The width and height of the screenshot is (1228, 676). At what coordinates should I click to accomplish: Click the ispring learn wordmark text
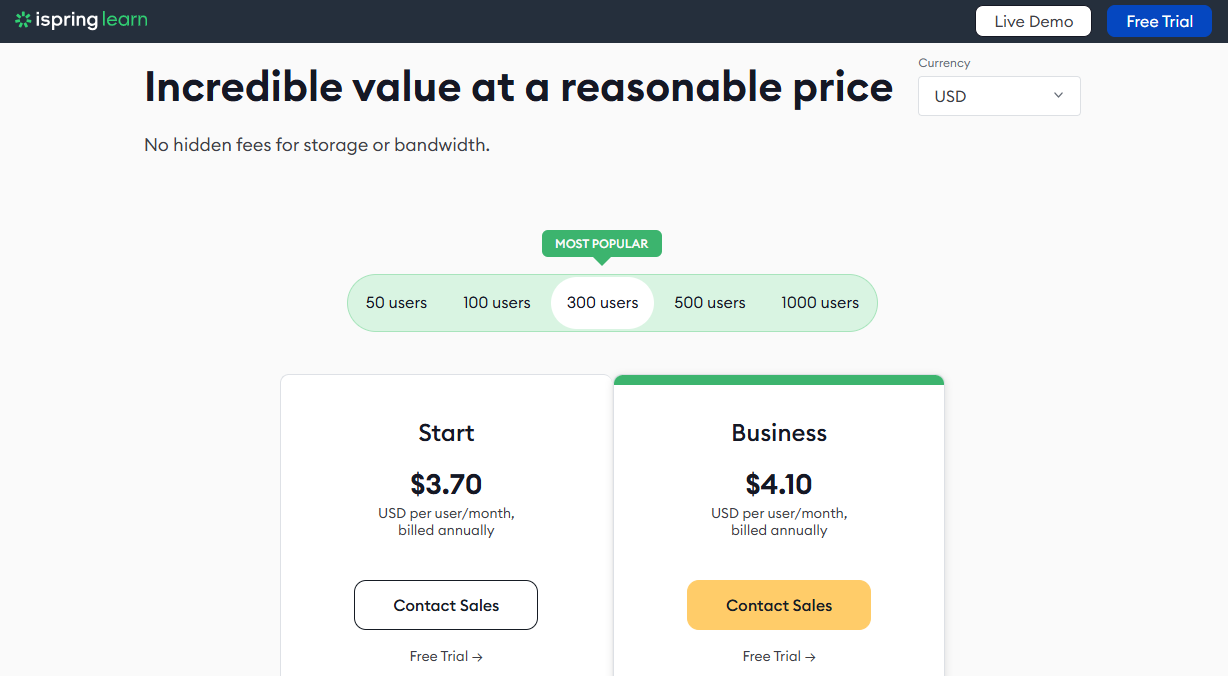(x=92, y=21)
